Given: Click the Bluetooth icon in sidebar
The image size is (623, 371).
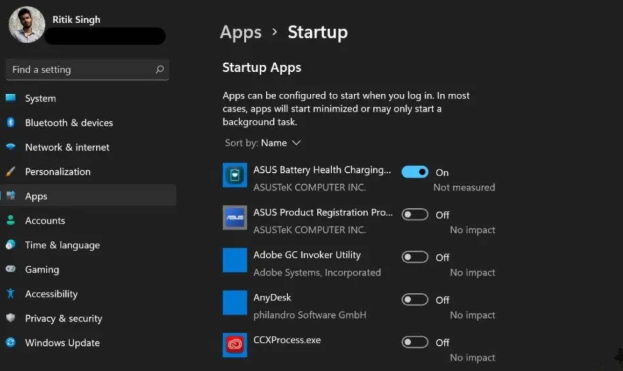Looking at the screenshot, I should pyautogui.click(x=11, y=122).
